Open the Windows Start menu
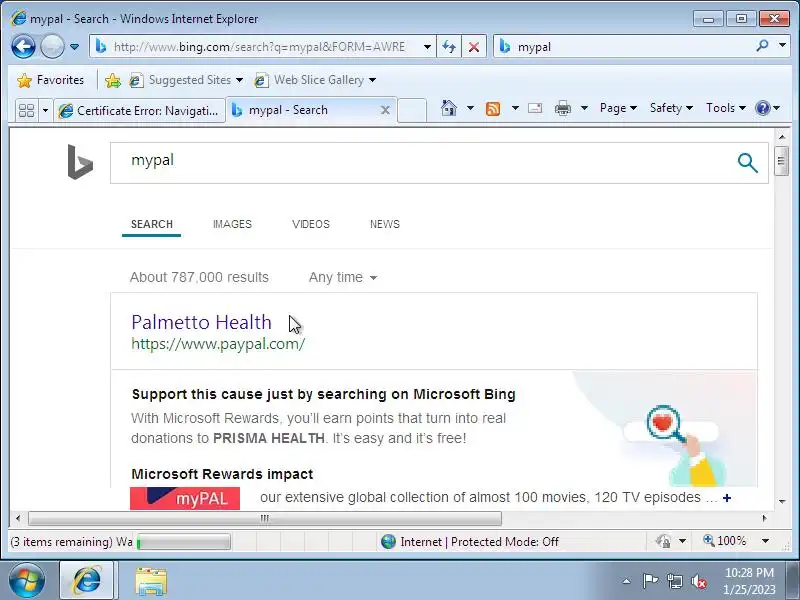 (27, 581)
